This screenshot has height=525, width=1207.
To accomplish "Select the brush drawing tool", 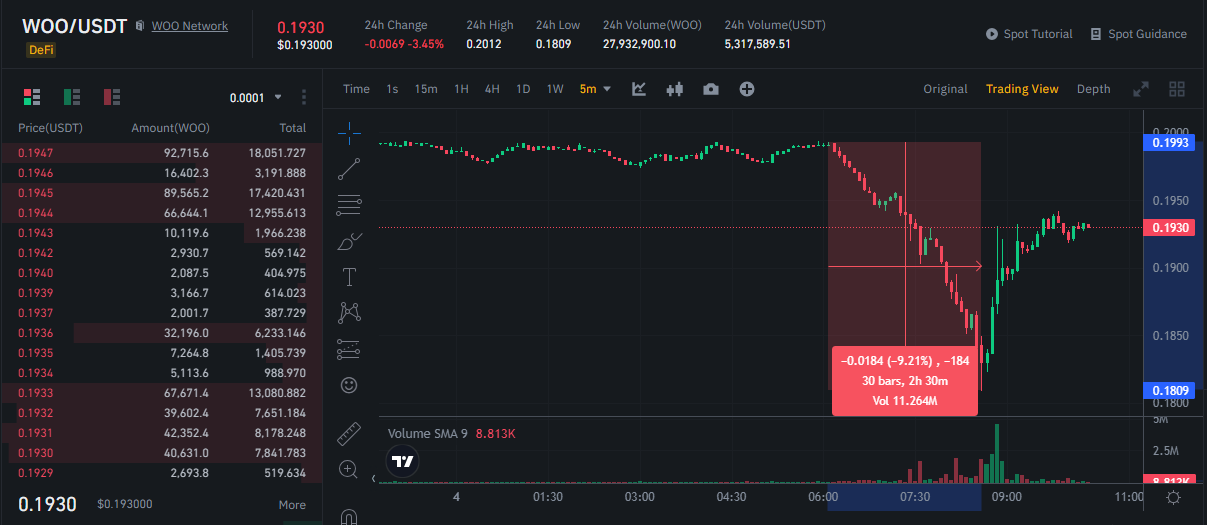I will (349, 241).
